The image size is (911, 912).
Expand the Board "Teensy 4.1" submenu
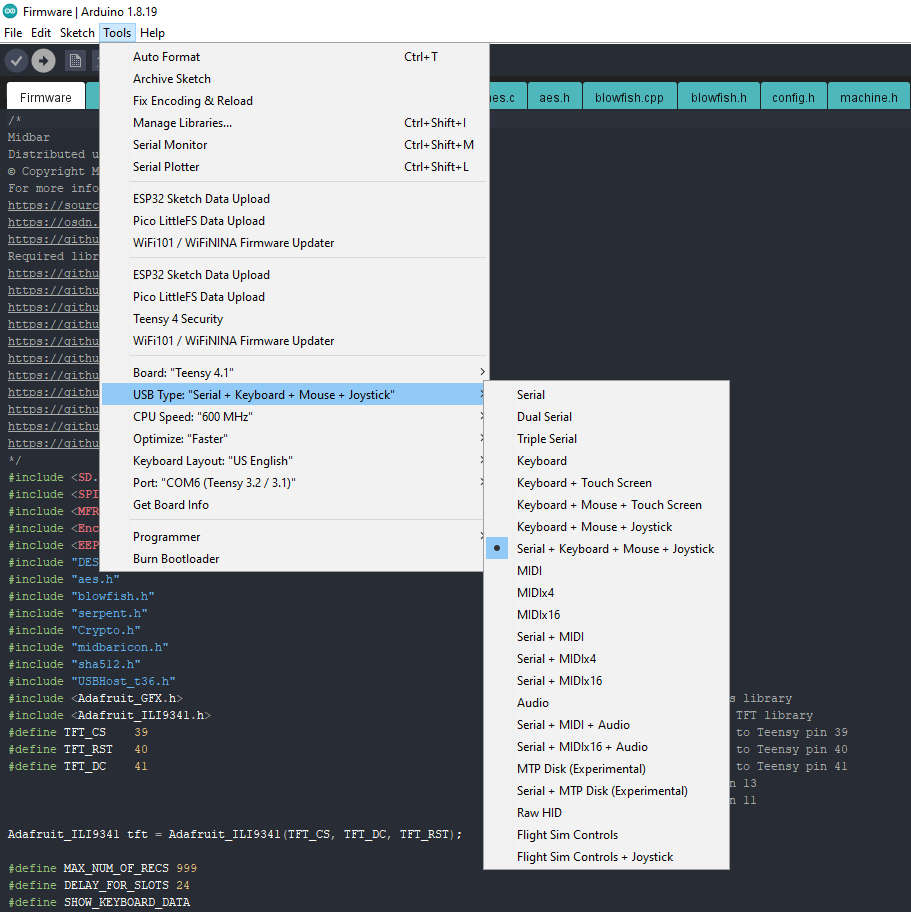click(x=294, y=373)
